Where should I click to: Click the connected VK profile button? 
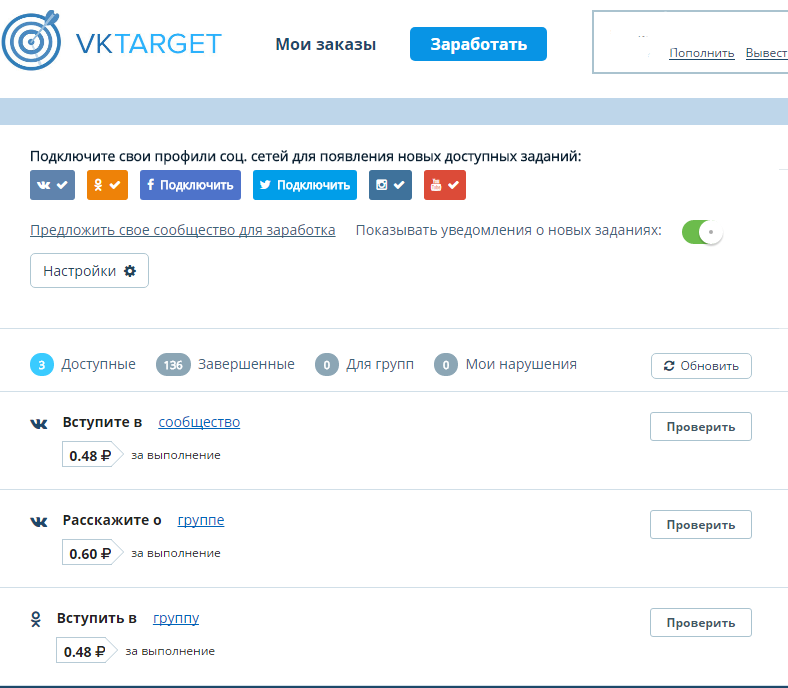click(52, 185)
